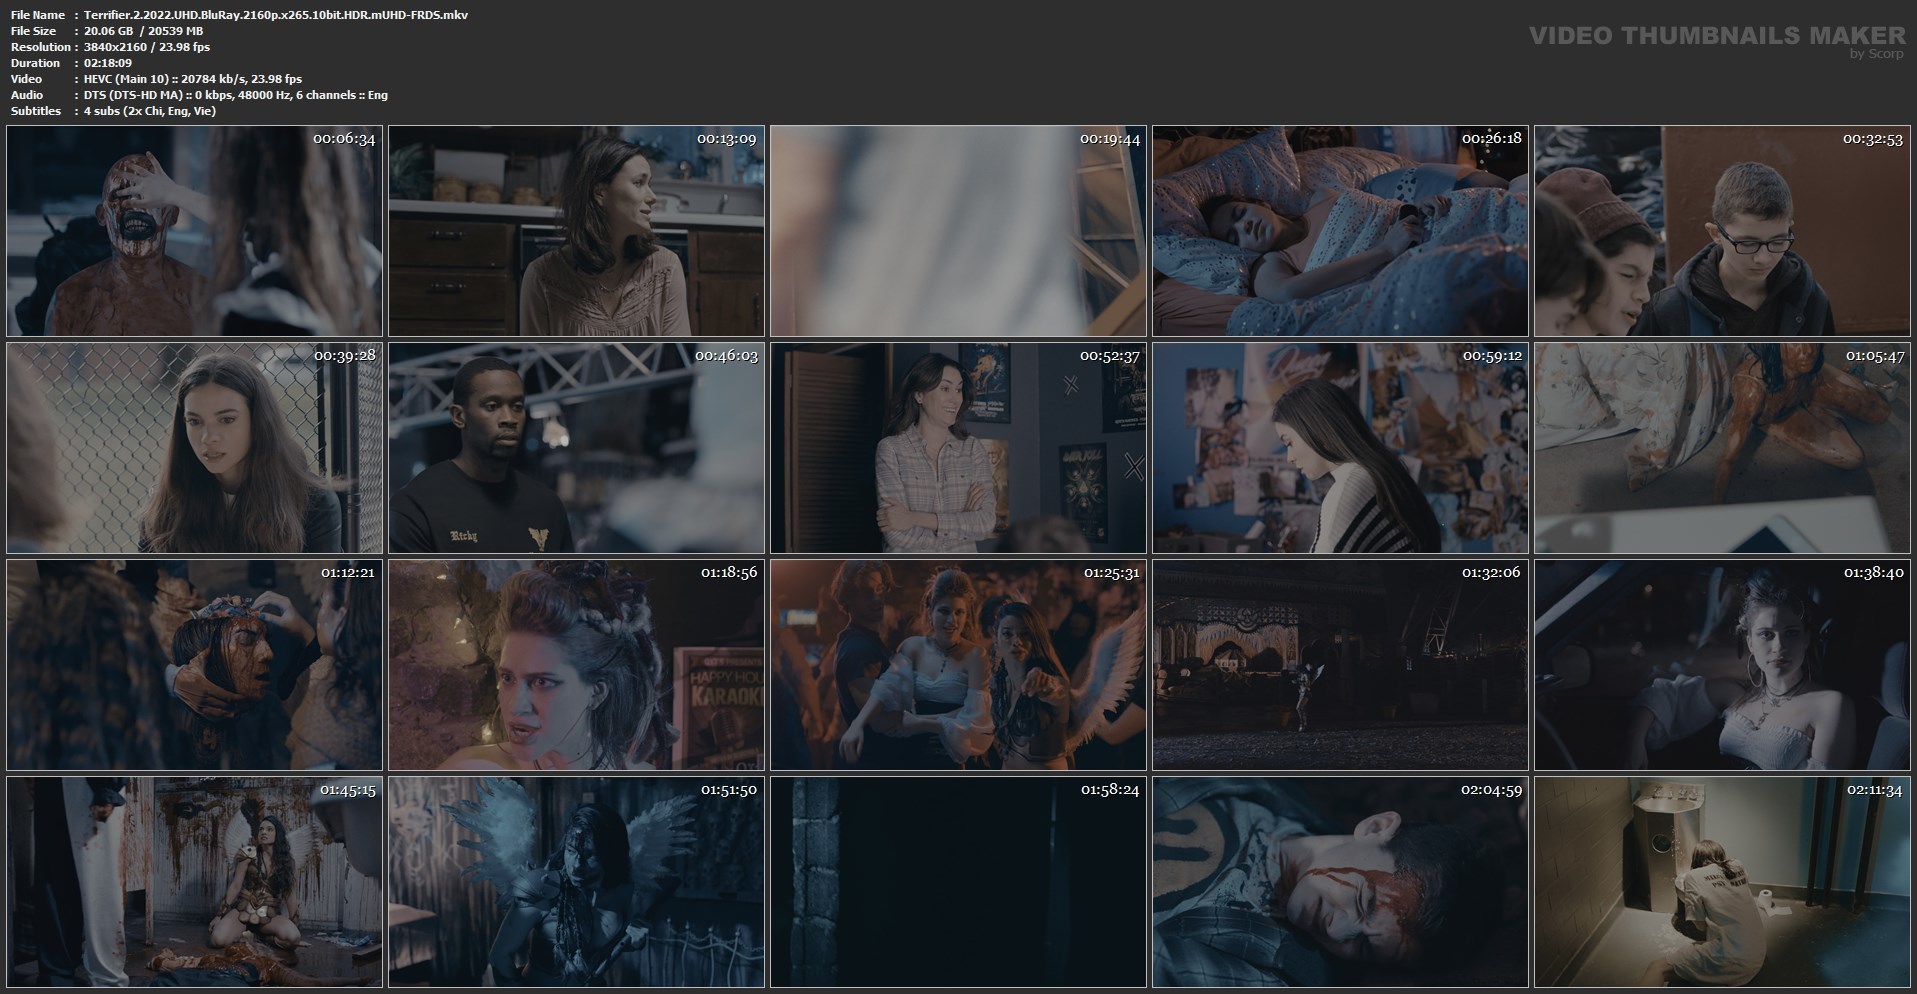Image resolution: width=1917 pixels, height=994 pixels.
Task: Click the file name Terrifier.2.2022 text
Action: (276, 15)
